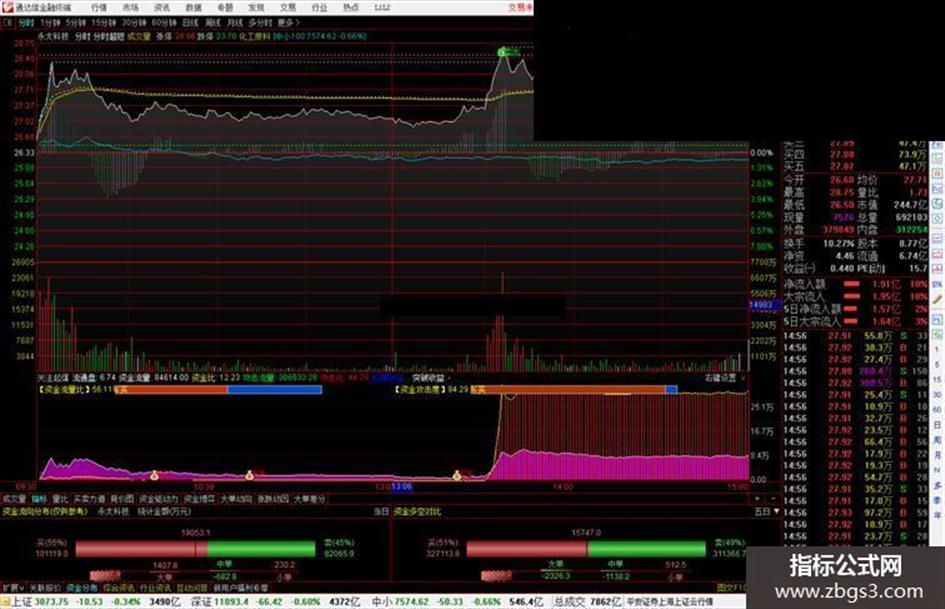
Task: Open the 资金分布 bottom tab
Action: tap(81, 587)
